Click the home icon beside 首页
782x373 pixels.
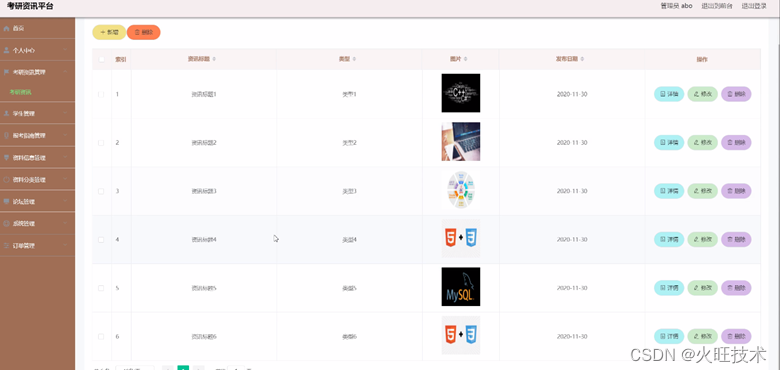click(6, 28)
